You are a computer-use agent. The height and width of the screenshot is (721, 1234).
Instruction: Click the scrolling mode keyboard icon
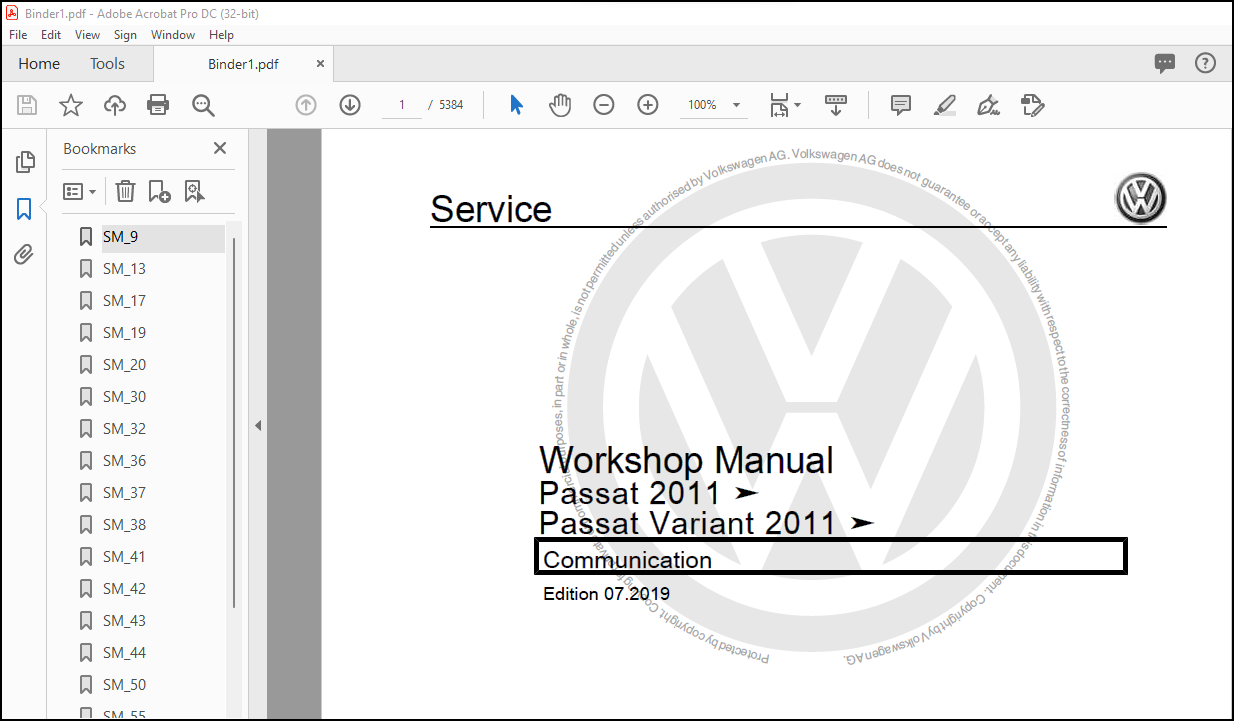coord(836,105)
